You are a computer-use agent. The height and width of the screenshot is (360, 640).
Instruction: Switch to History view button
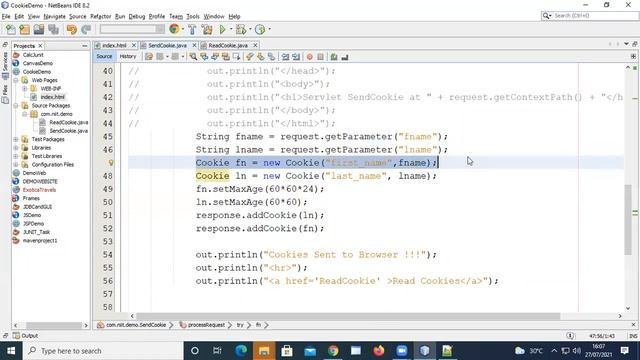128,57
